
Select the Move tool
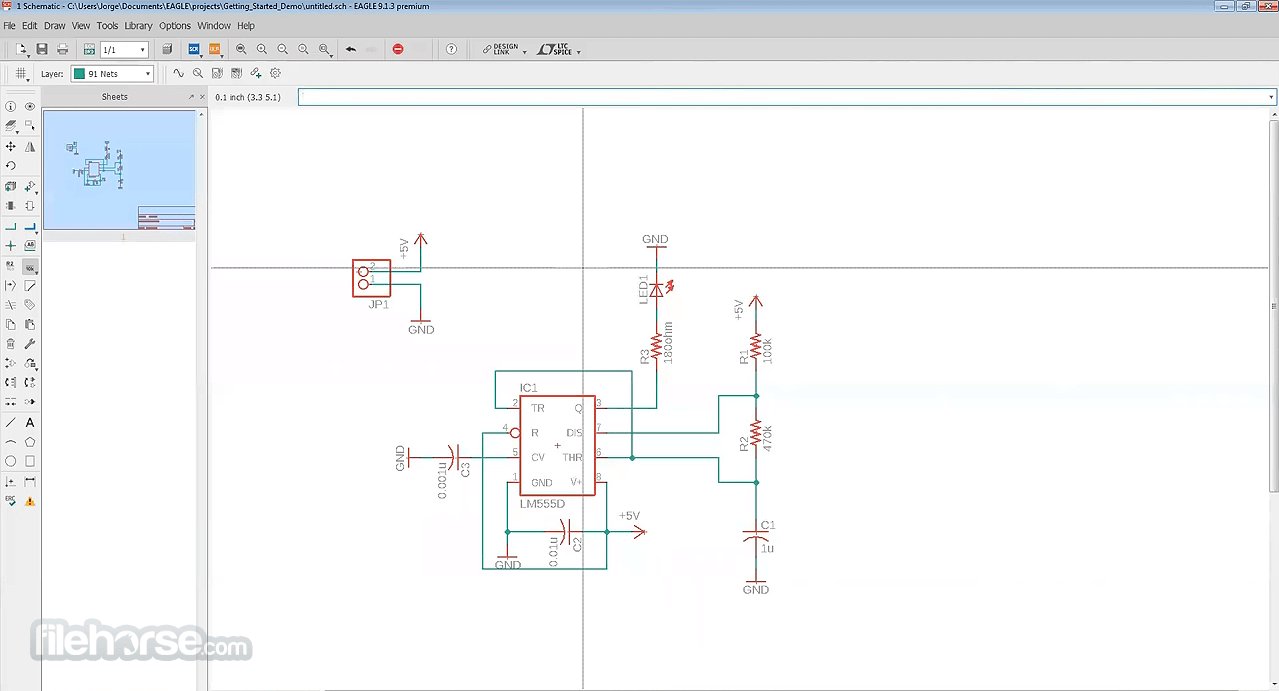click(11, 146)
